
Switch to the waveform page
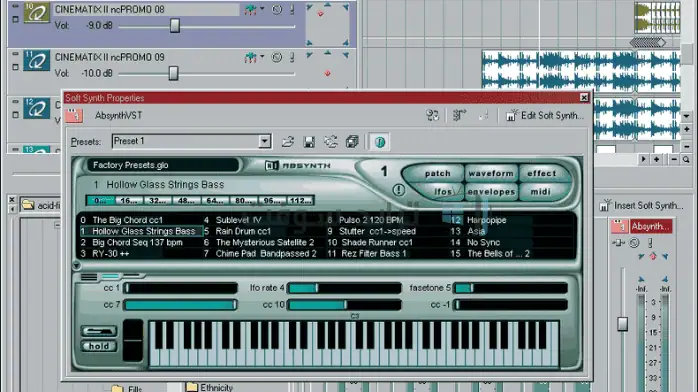(x=491, y=174)
